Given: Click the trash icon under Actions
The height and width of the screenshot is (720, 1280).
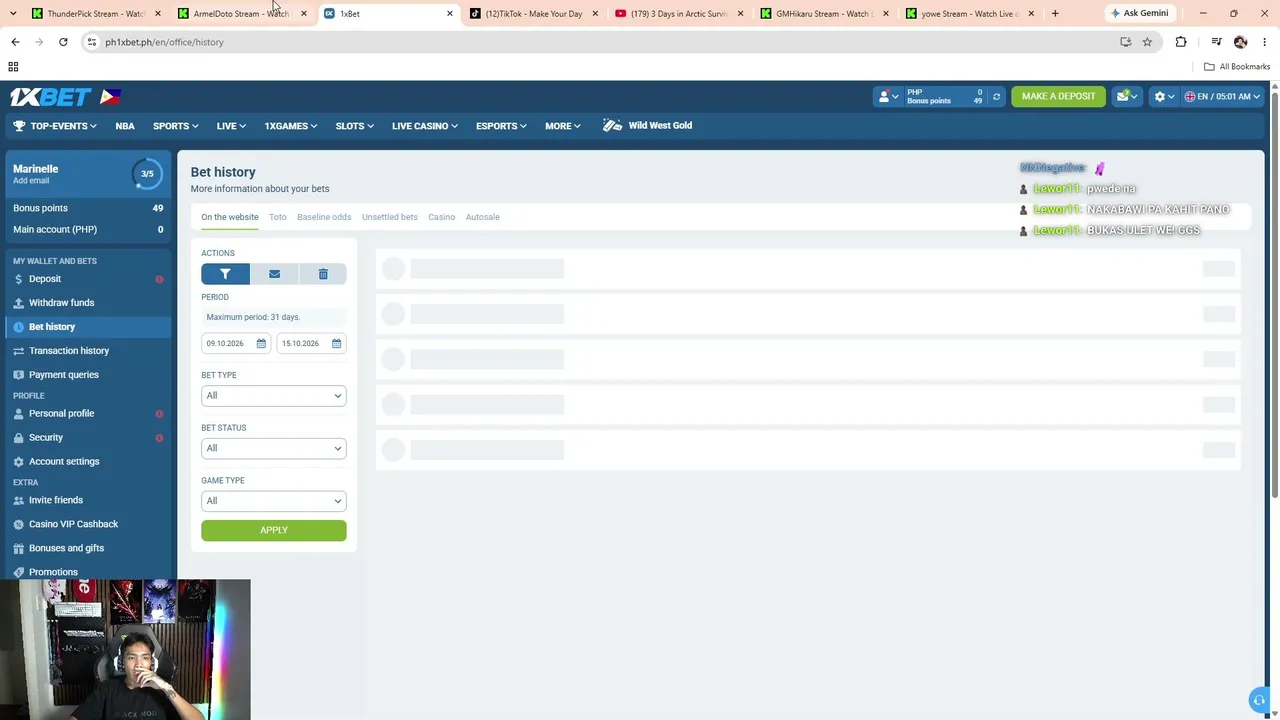Looking at the screenshot, I should [323, 274].
